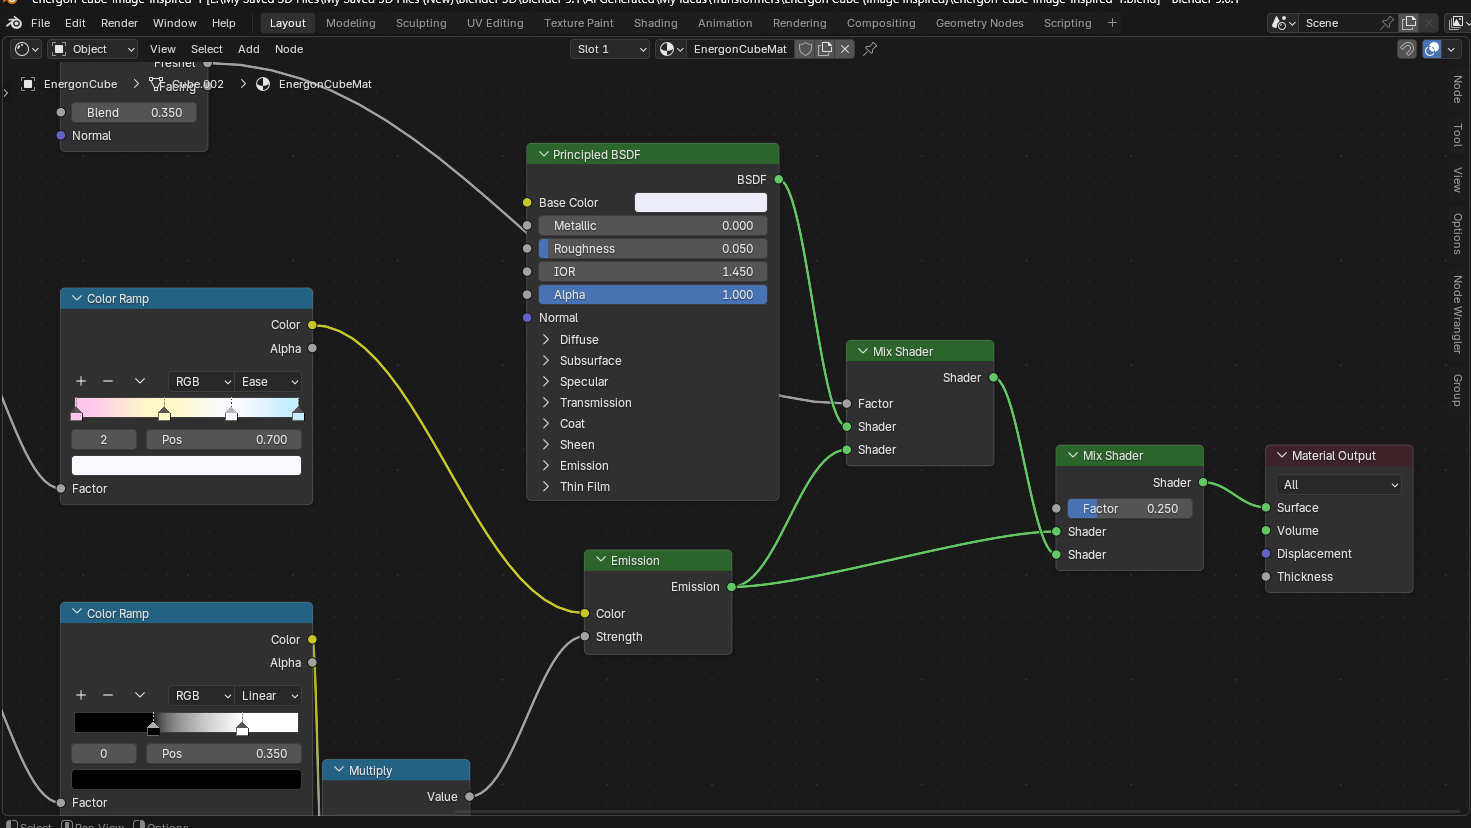Click the Cube.002 mesh breadcrumb icon
The height and width of the screenshot is (828, 1471).
pos(156,84)
